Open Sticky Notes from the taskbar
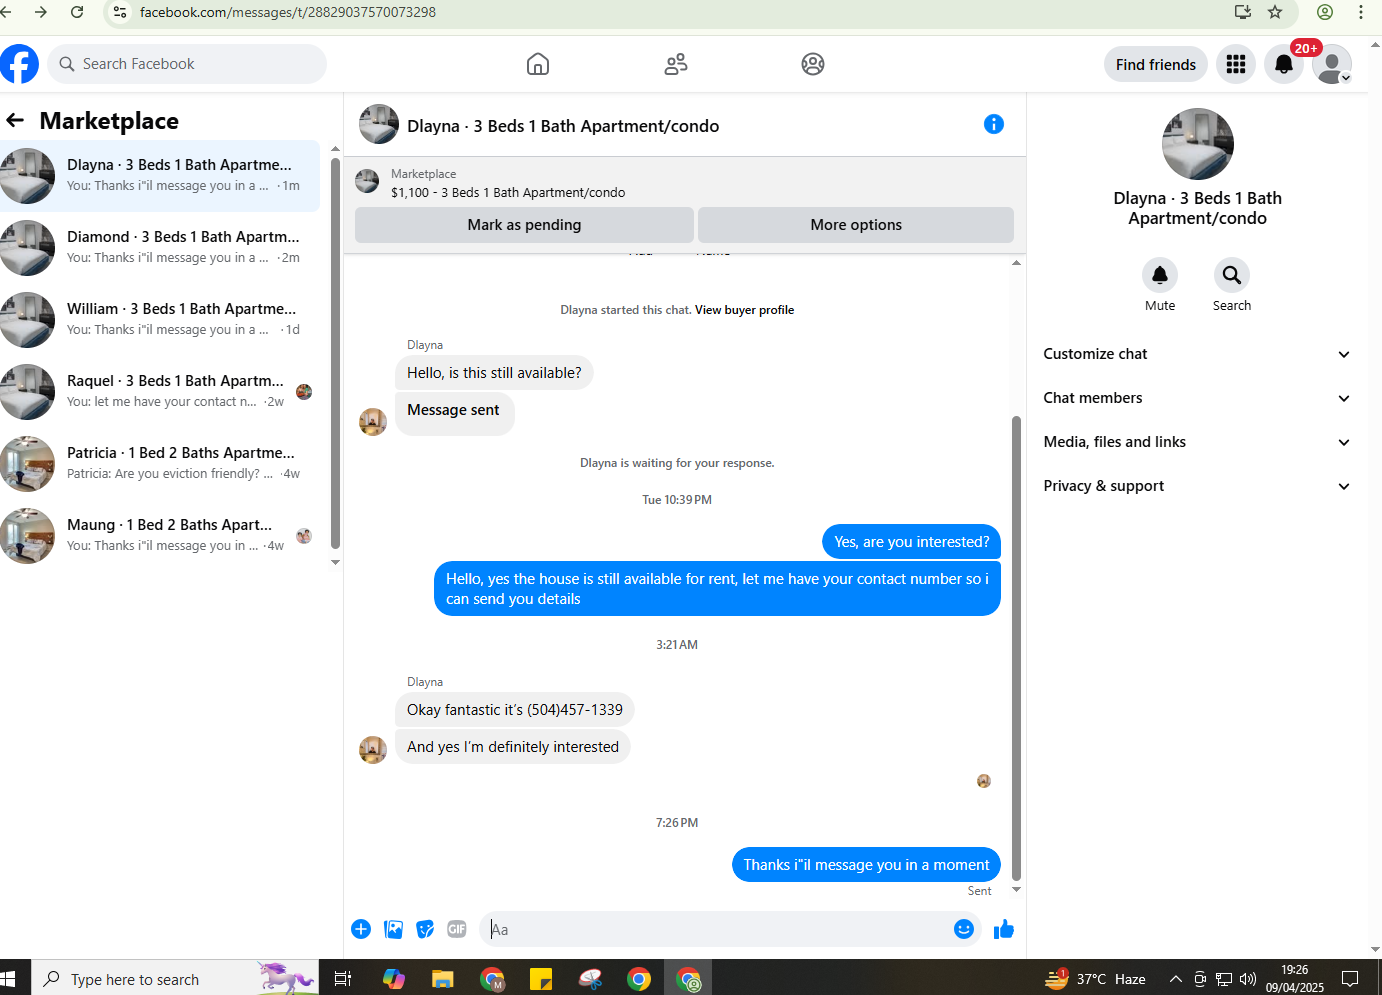 click(541, 978)
